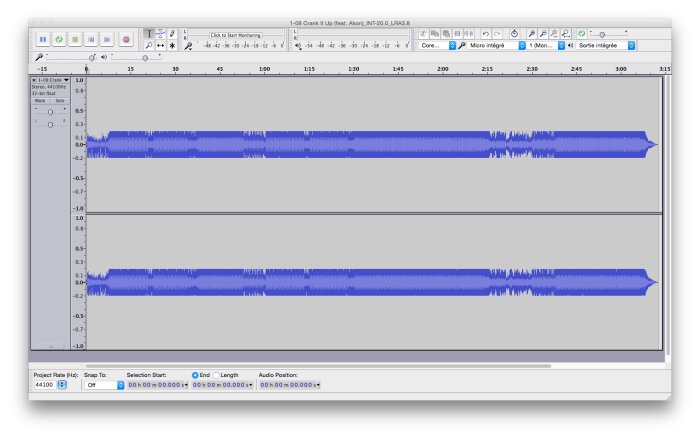This screenshot has width=700, height=439.
Task: Fit selection in window zoom icon
Action: pyautogui.click(x=554, y=33)
